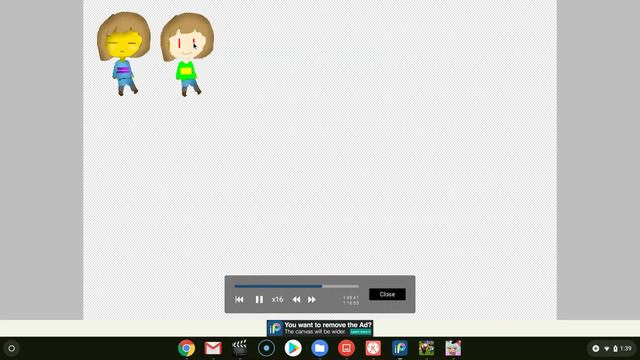Open the clapperboard video app
Viewport: 640px width, 360px height.
pos(240,348)
